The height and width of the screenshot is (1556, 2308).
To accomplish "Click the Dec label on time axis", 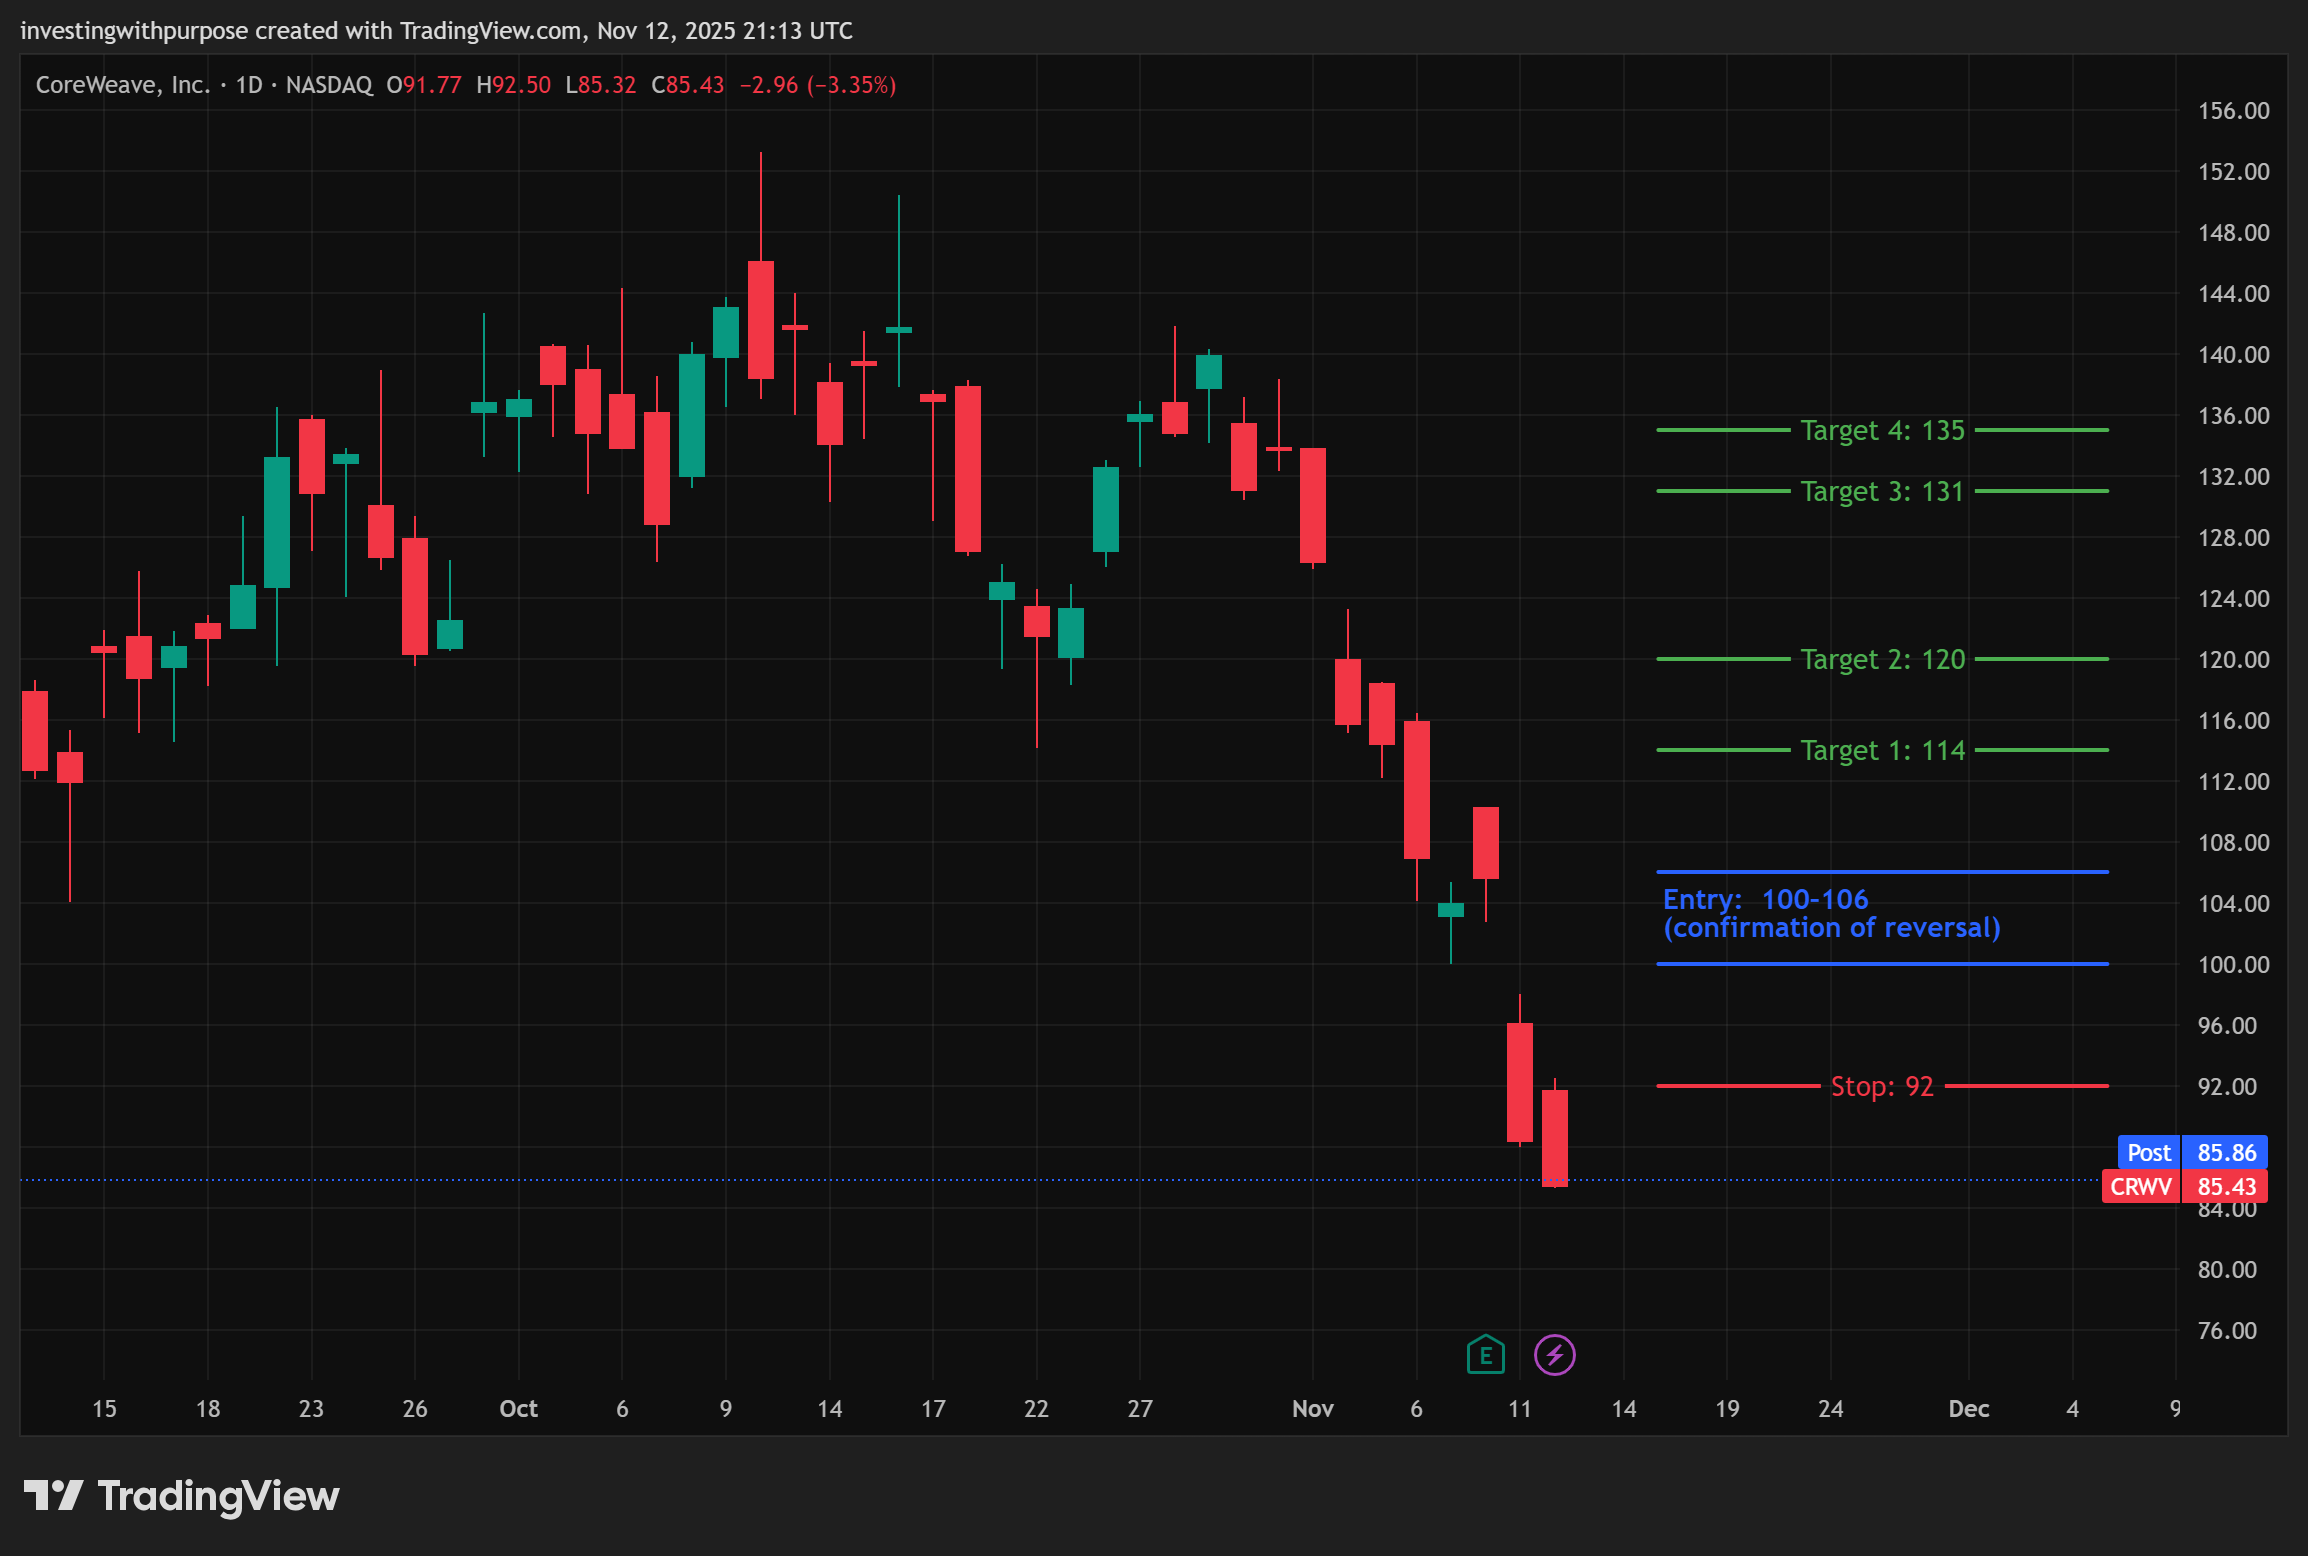I will pos(1968,1408).
